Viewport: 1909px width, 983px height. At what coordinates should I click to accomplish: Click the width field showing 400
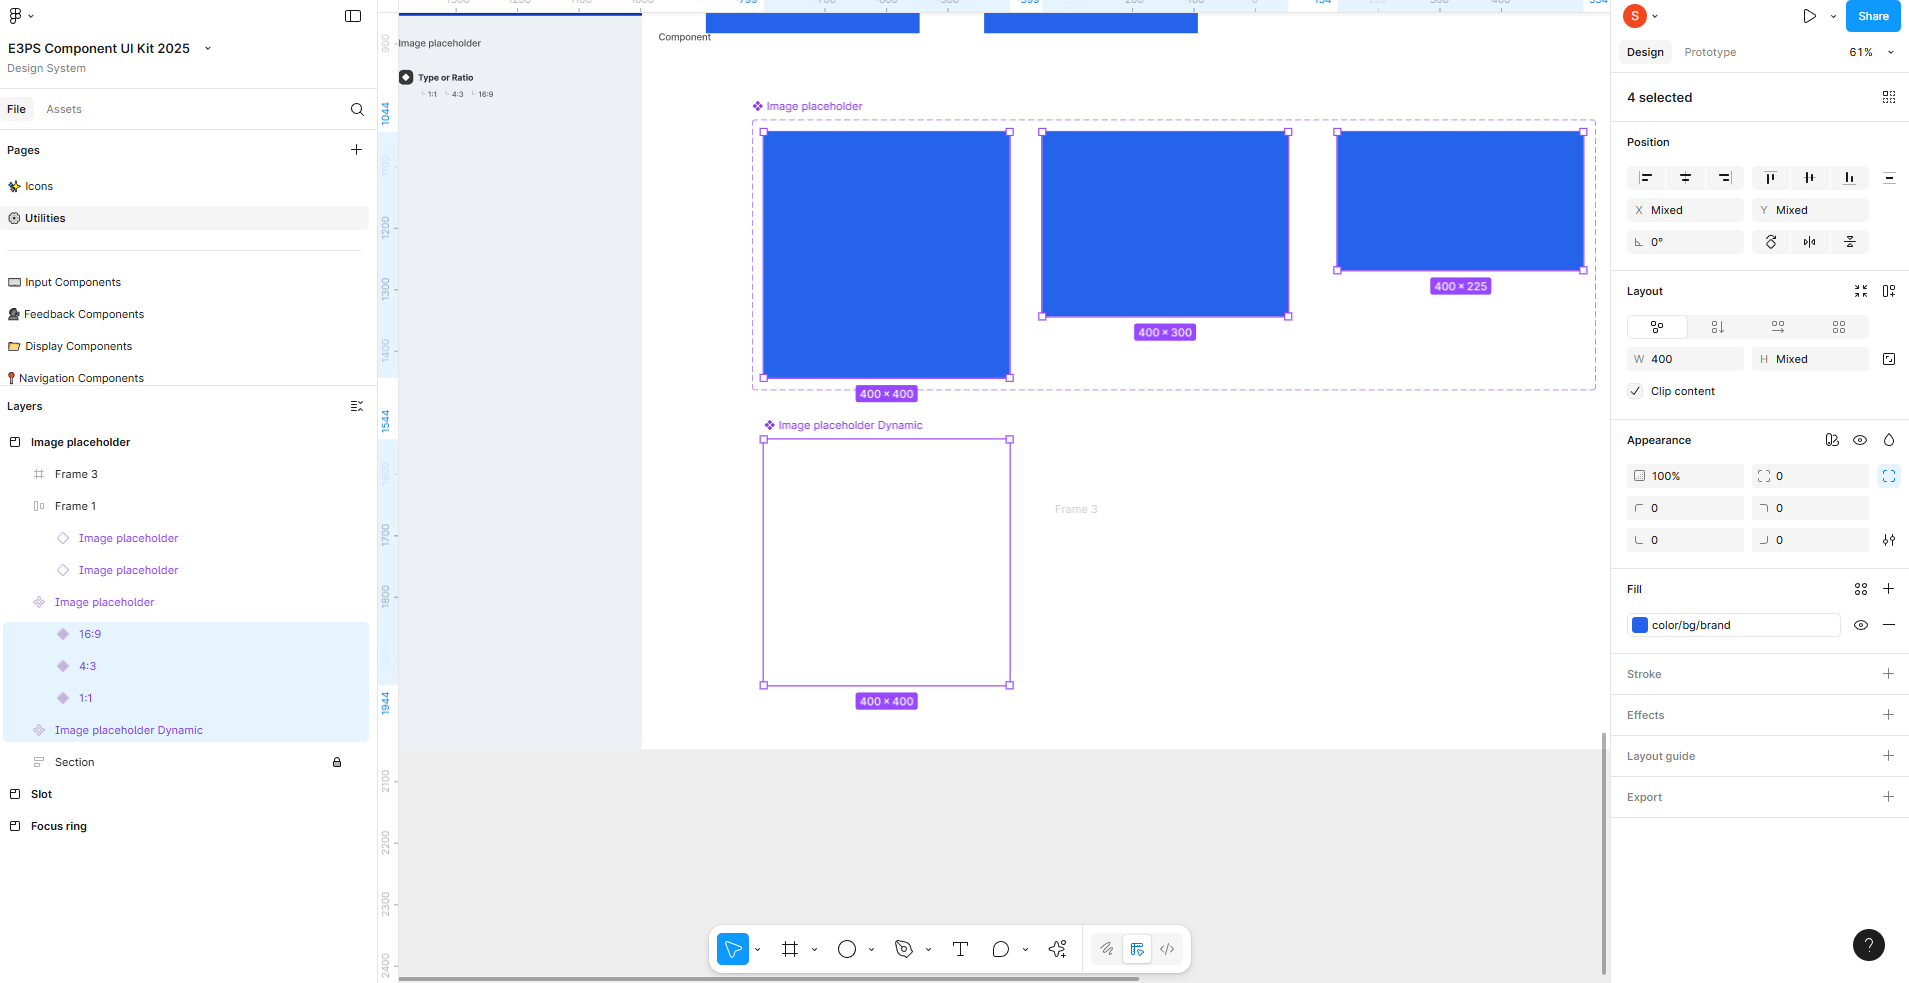[1685, 359]
